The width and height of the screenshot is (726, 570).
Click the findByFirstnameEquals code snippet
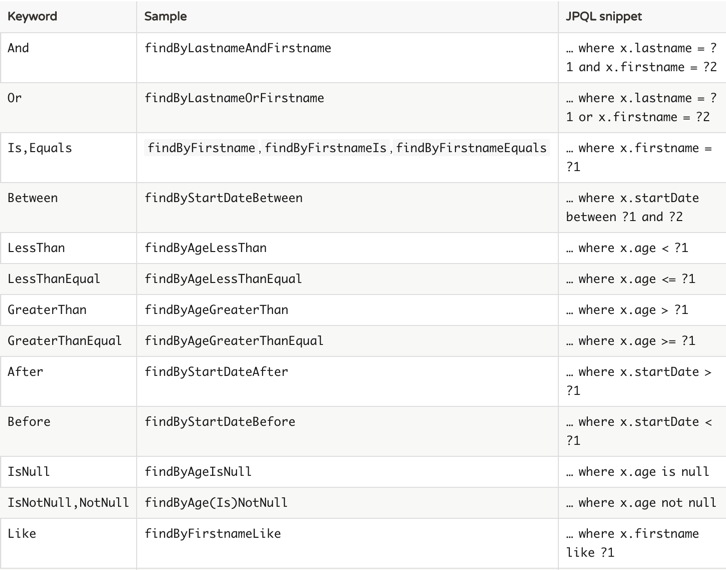point(471,148)
